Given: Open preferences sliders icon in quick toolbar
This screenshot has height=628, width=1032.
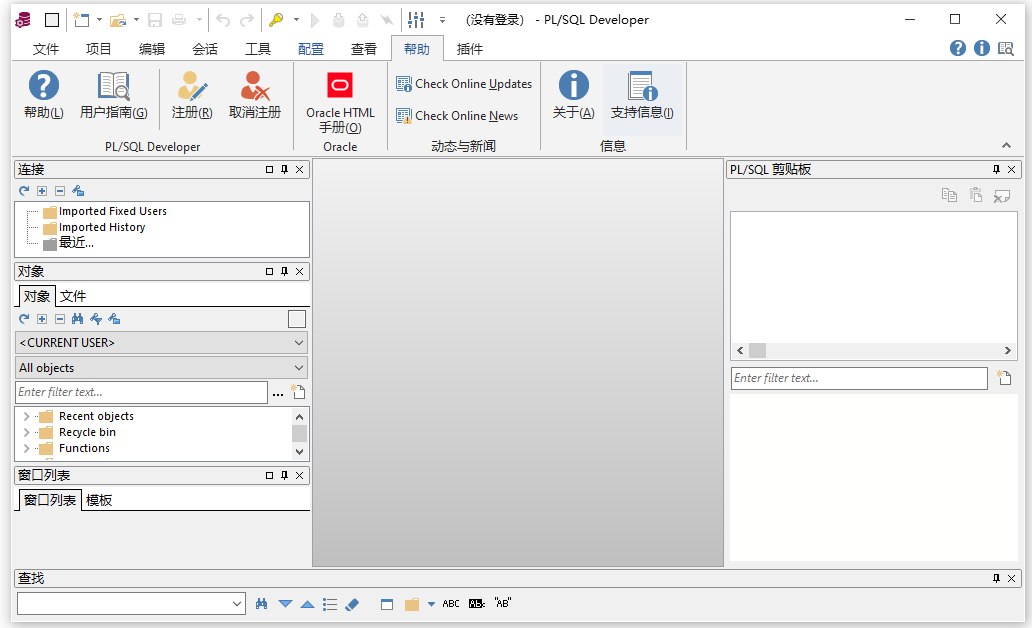Looking at the screenshot, I should [416, 20].
